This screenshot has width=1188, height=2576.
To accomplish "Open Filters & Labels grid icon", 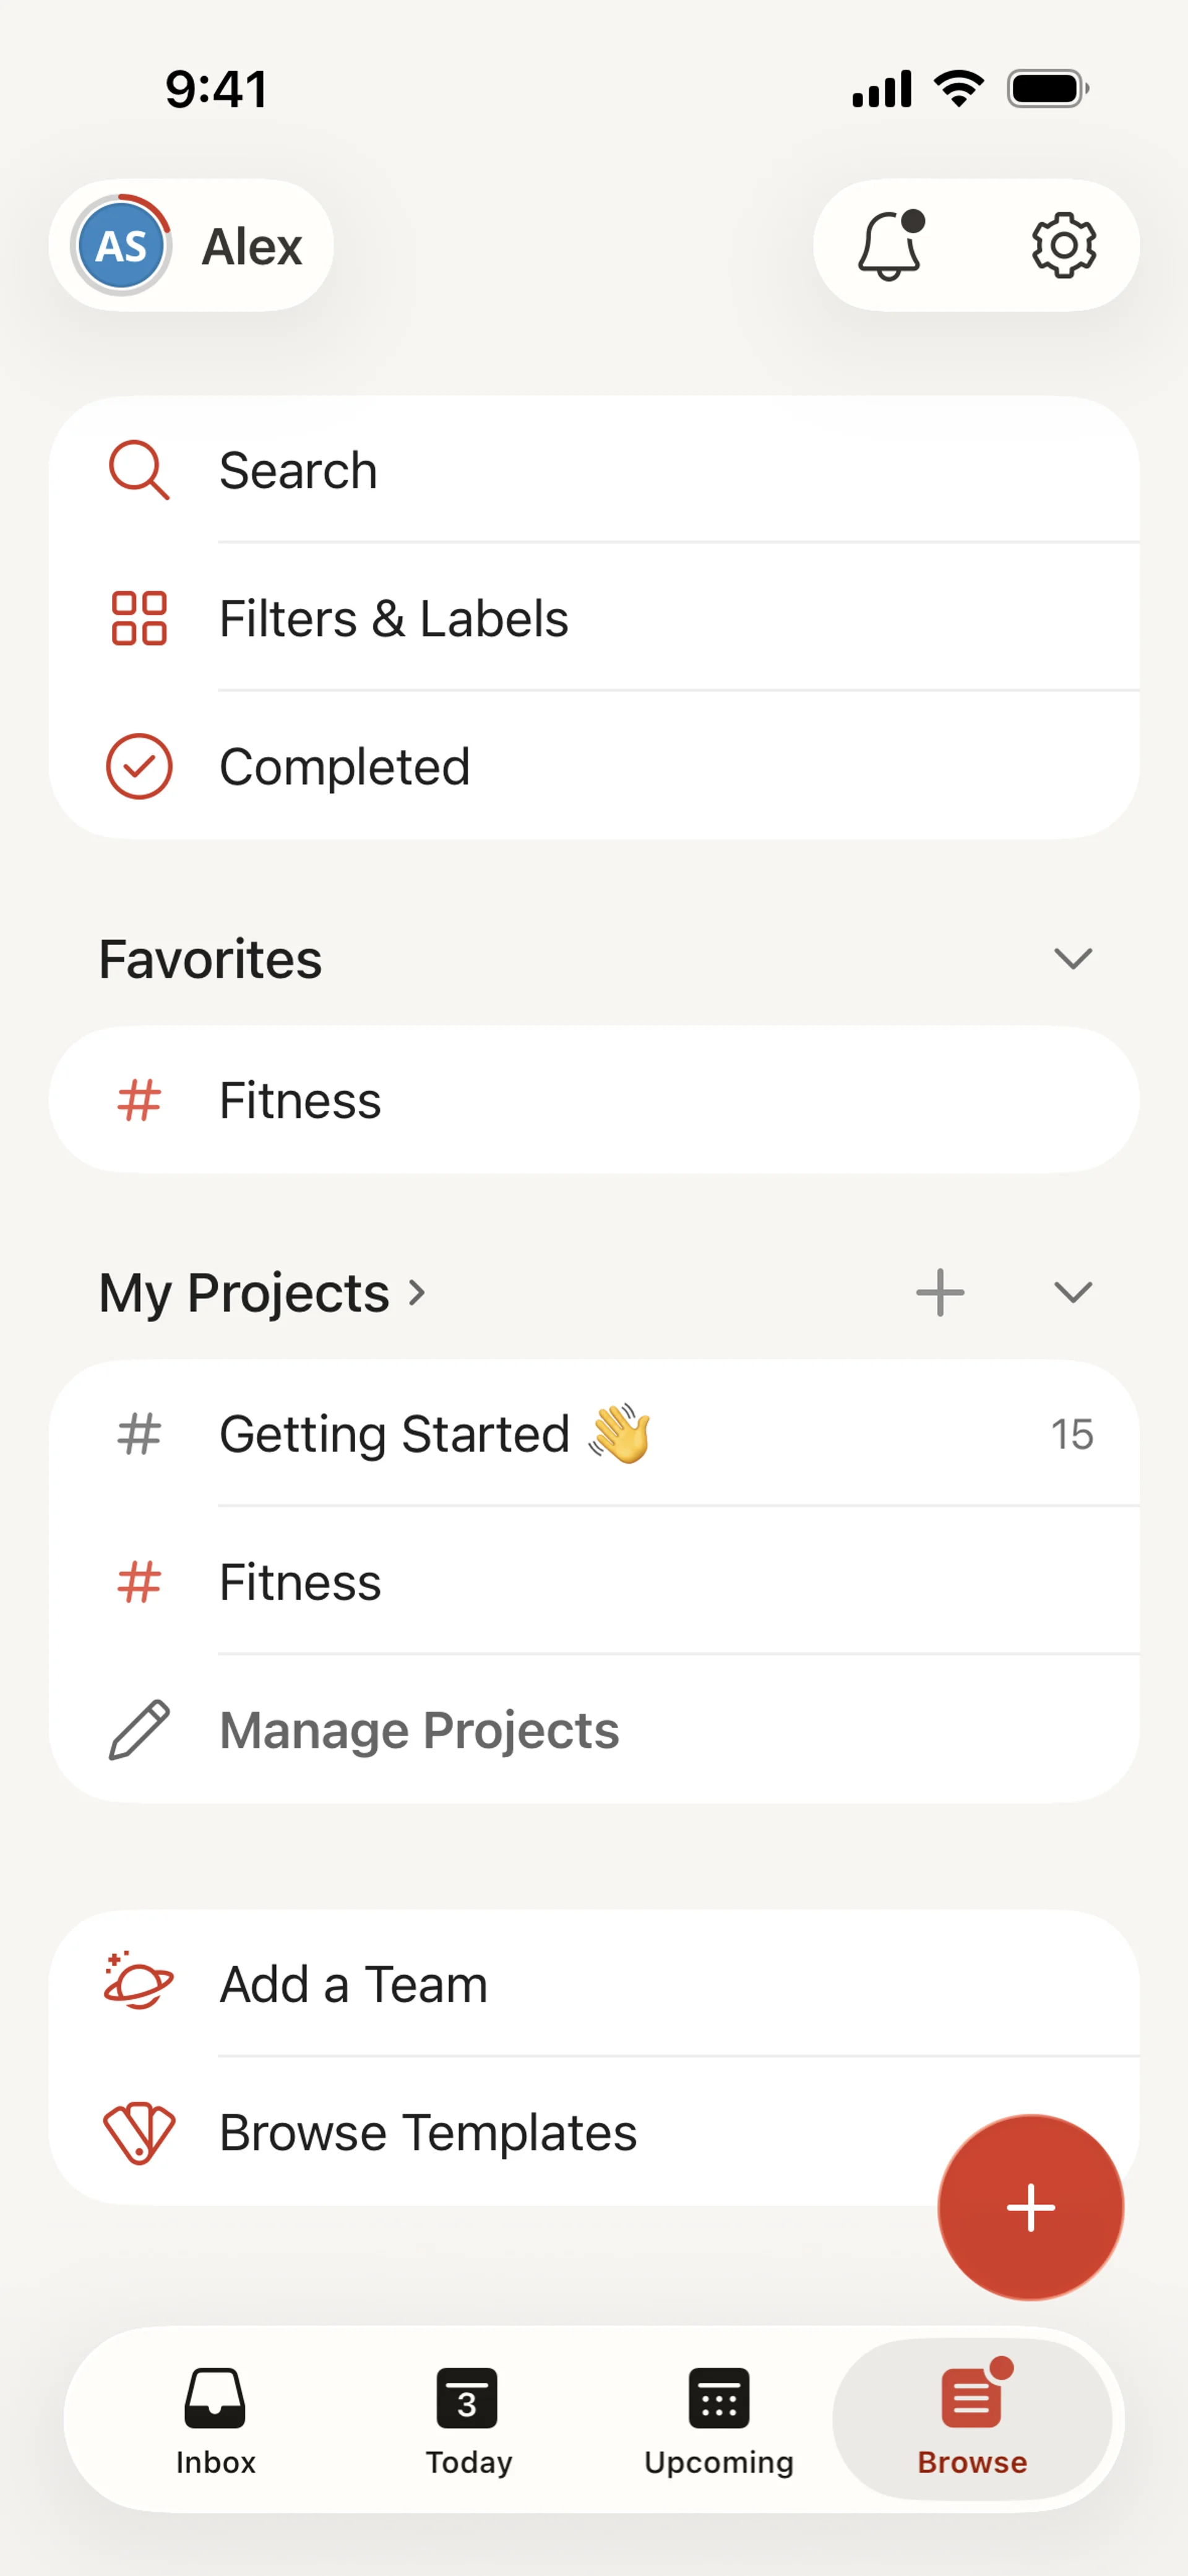I will click(x=139, y=618).
